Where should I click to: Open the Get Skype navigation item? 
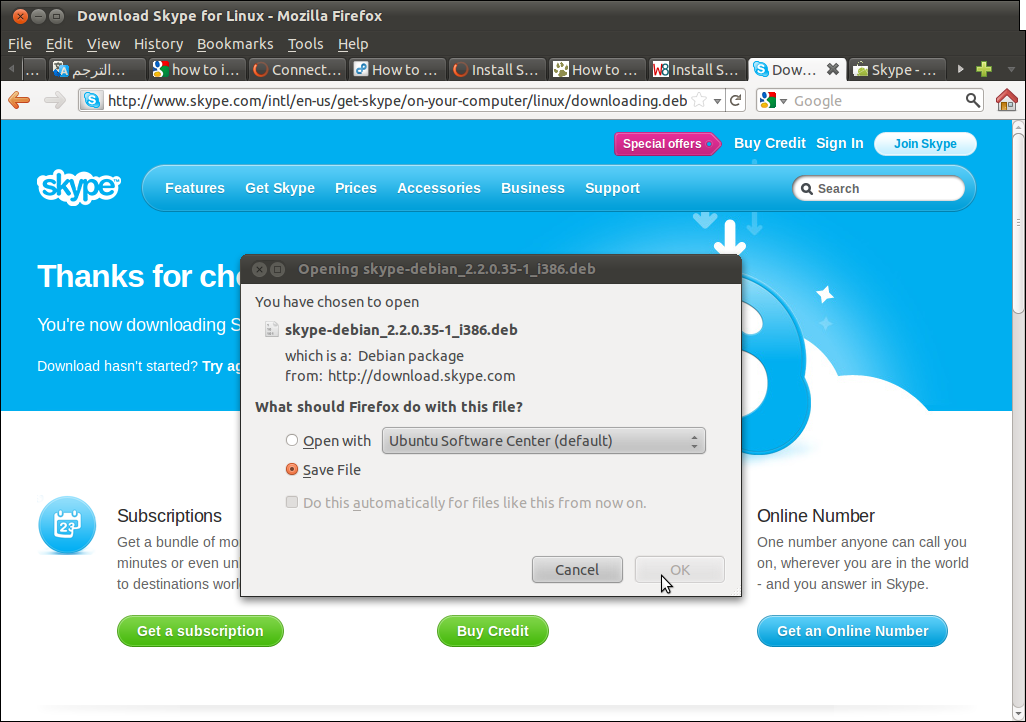[x=279, y=188]
